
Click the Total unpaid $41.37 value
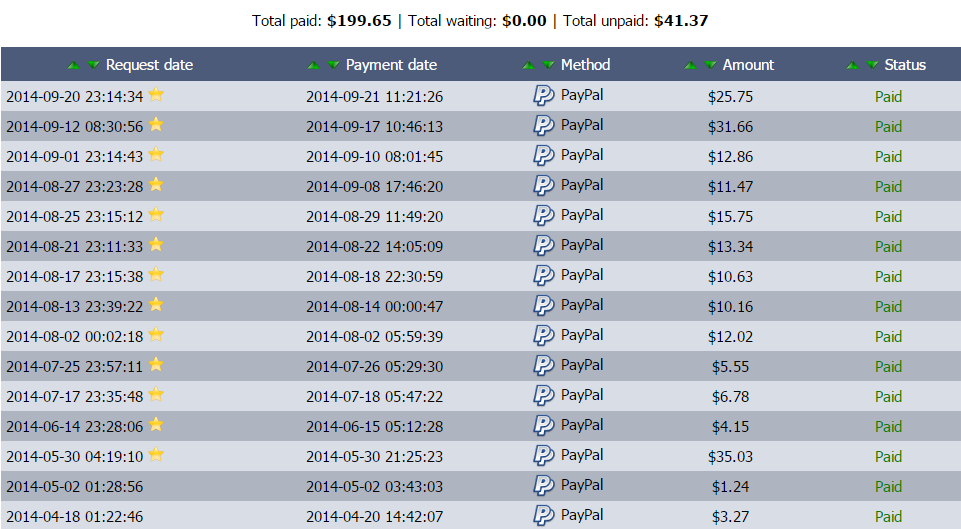pos(681,20)
